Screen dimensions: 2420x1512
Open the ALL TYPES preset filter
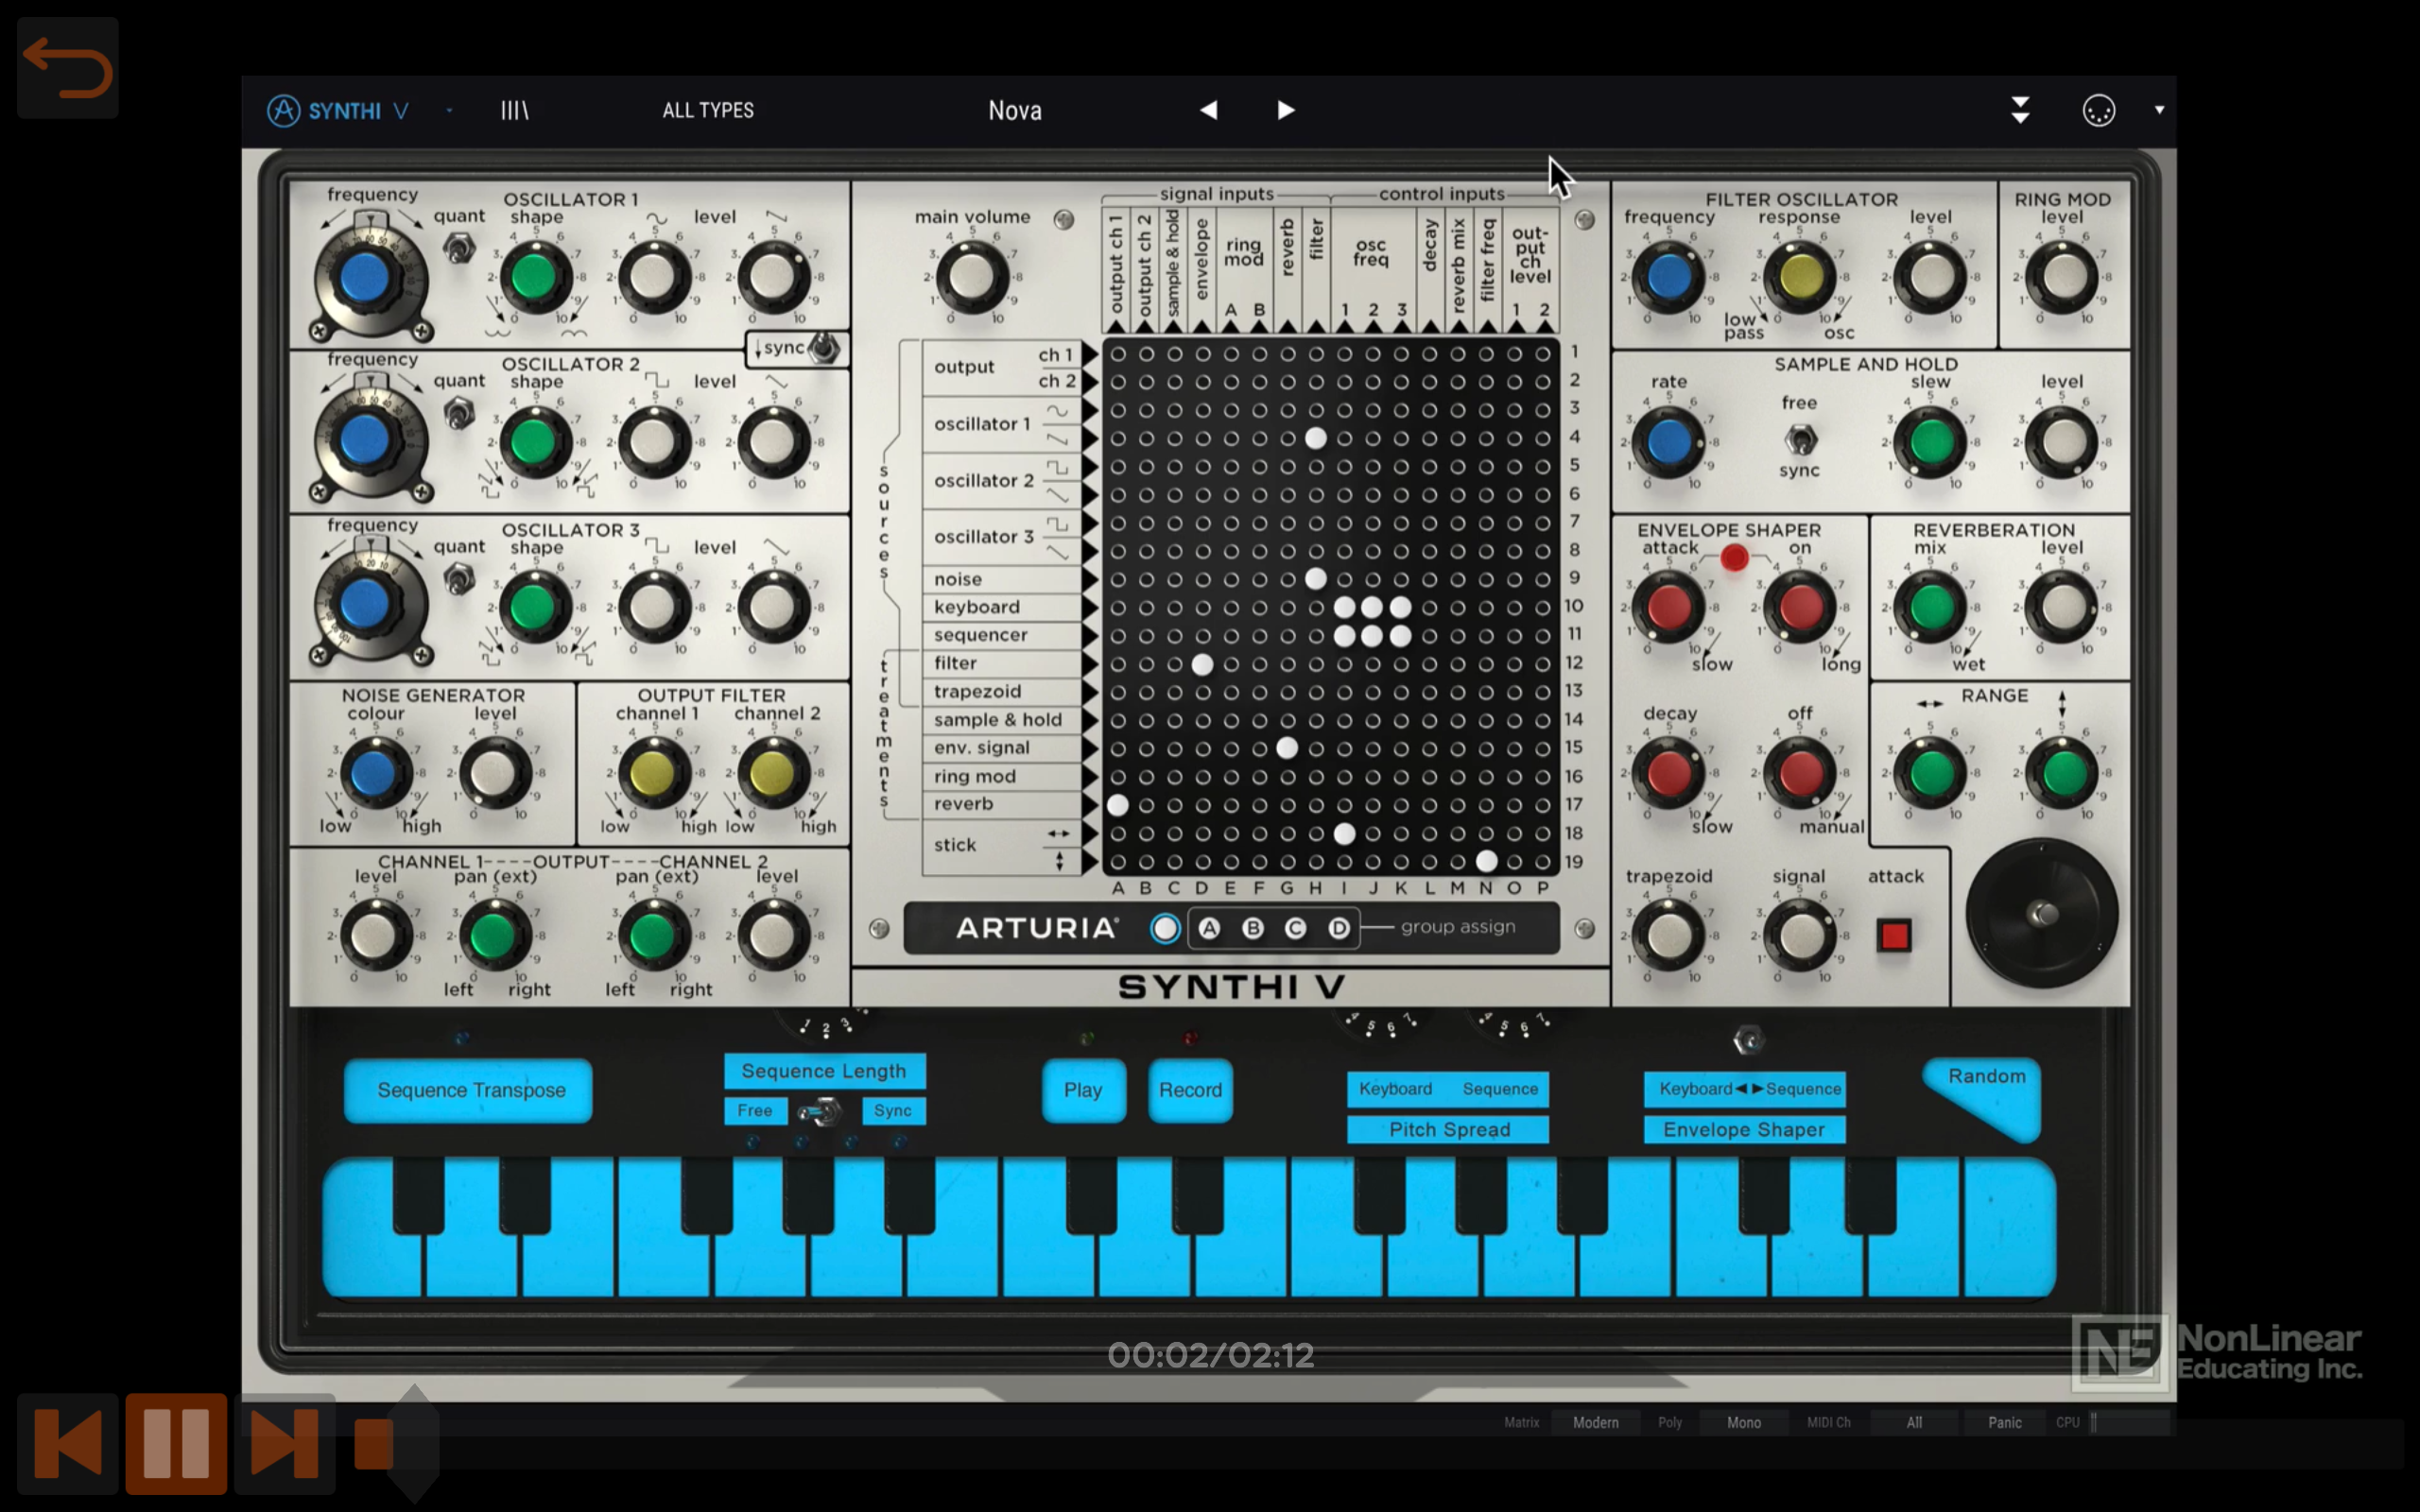coord(708,110)
